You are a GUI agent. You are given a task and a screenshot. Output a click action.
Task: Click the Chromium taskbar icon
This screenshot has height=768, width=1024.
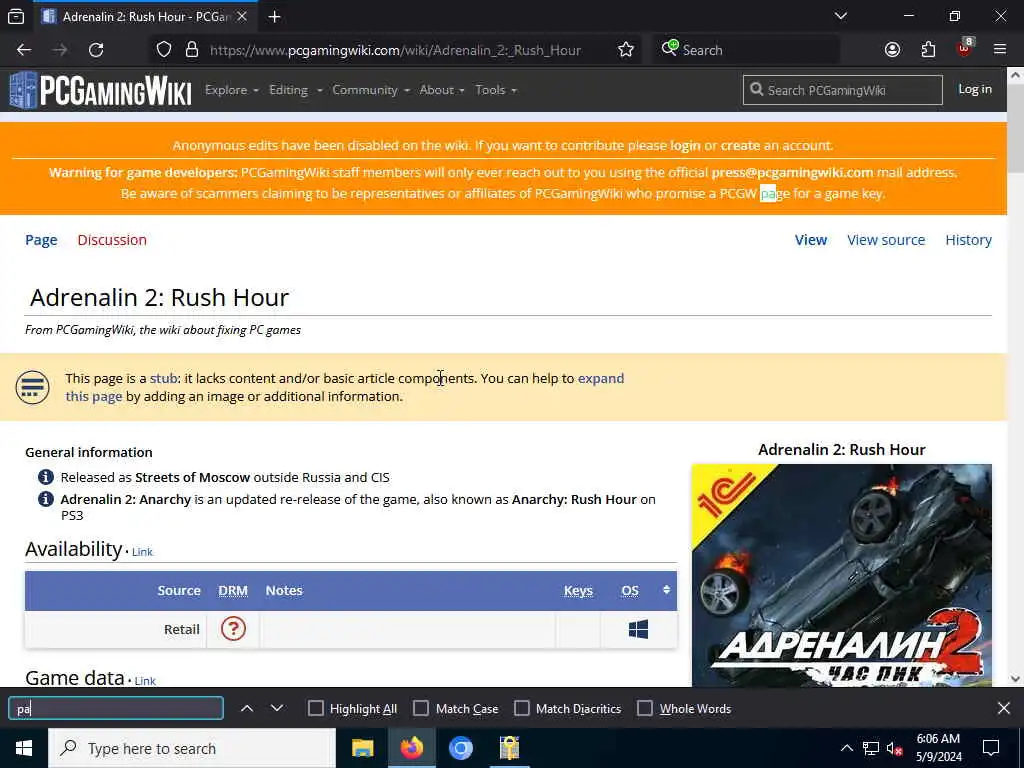point(461,748)
